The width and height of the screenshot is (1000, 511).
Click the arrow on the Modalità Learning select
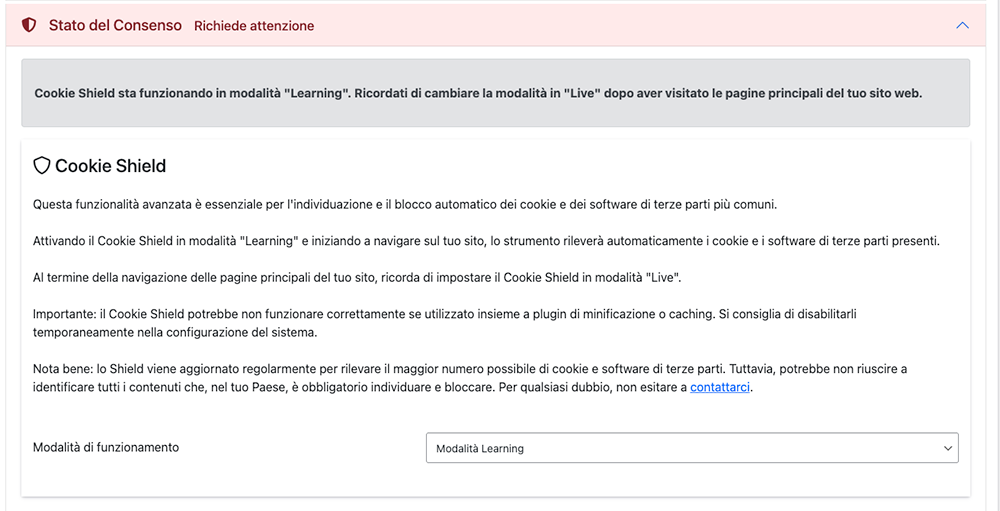(947, 449)
